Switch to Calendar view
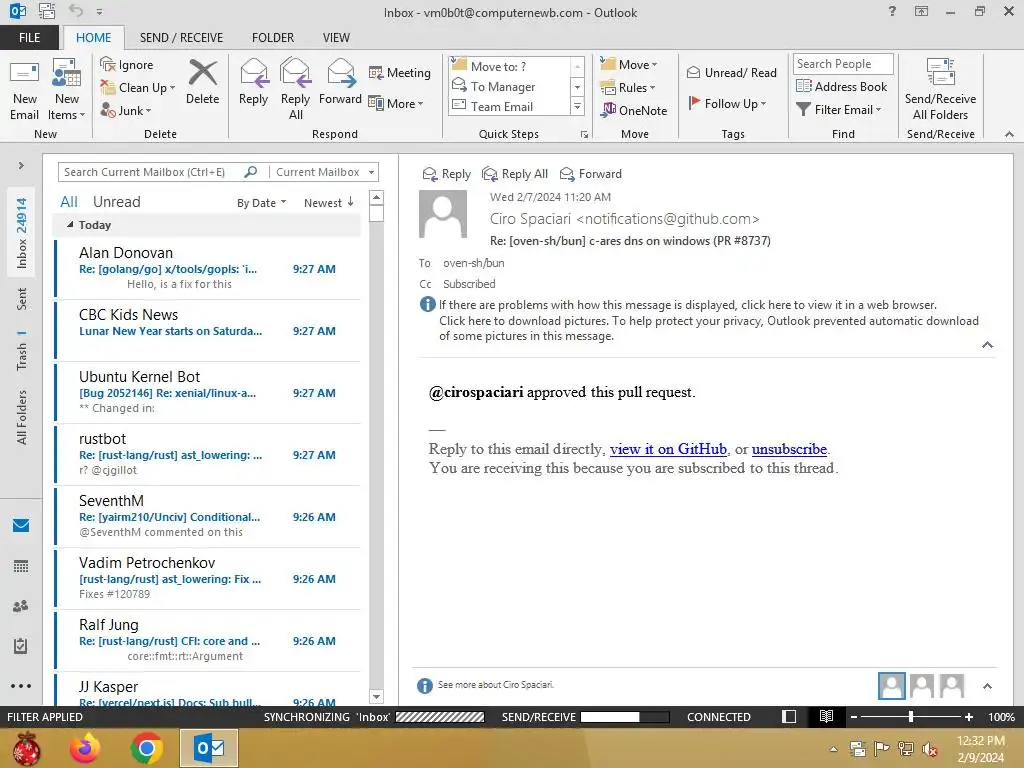Image resolution: width=1024 pixels, height=768 pixels. 21,566
